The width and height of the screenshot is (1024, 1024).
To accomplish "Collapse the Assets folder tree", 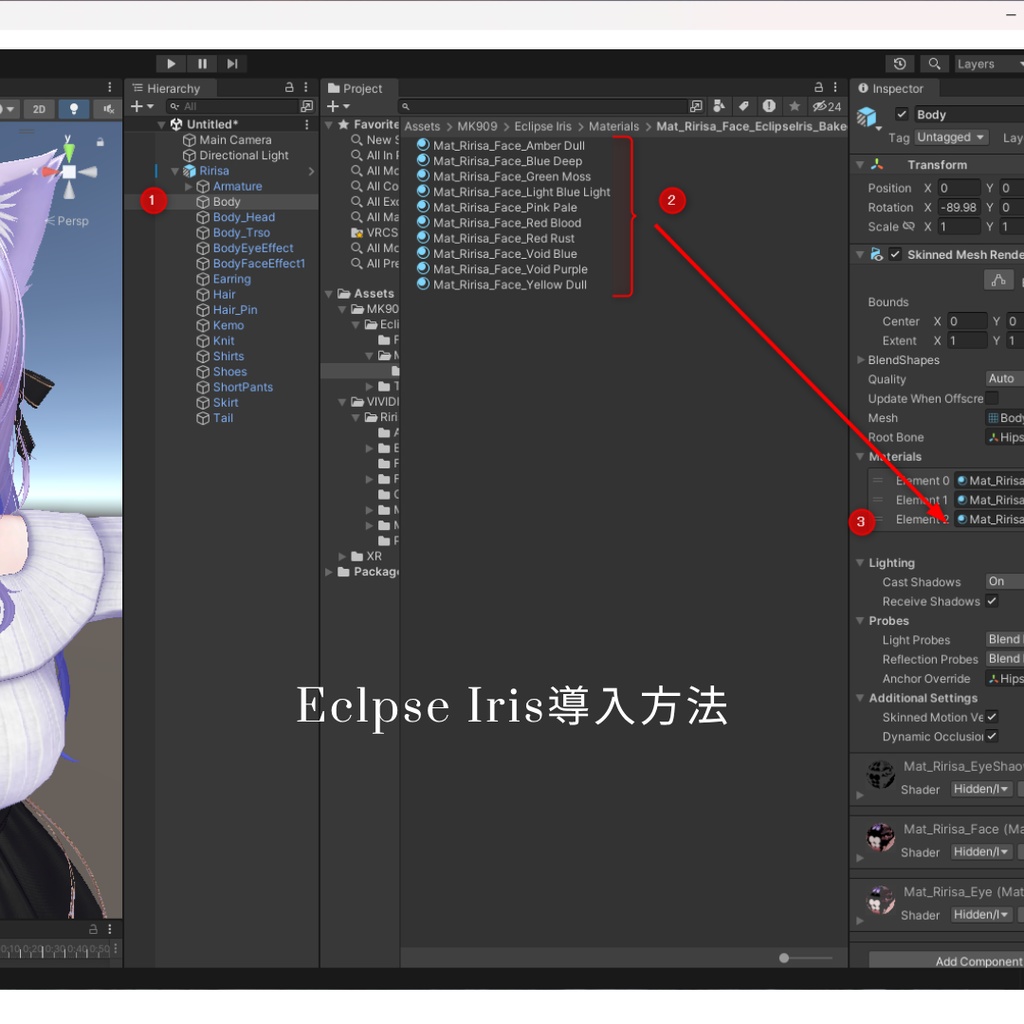I will point(329,294).
